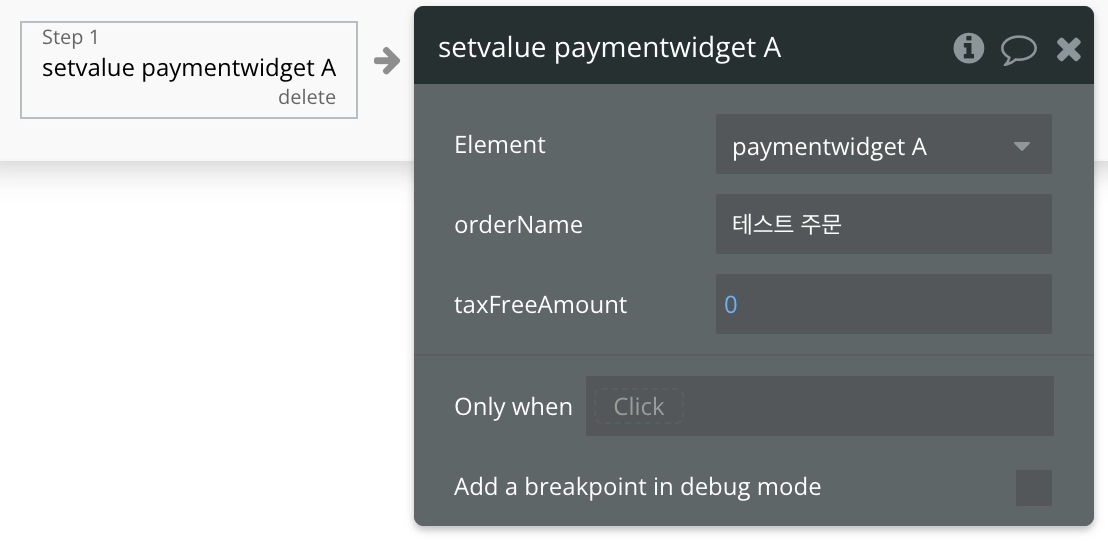The height and width of the screenshot is (546, 1108).
Task: Click the taxFreeAmount value 0
Action: (x=731, y=305)
